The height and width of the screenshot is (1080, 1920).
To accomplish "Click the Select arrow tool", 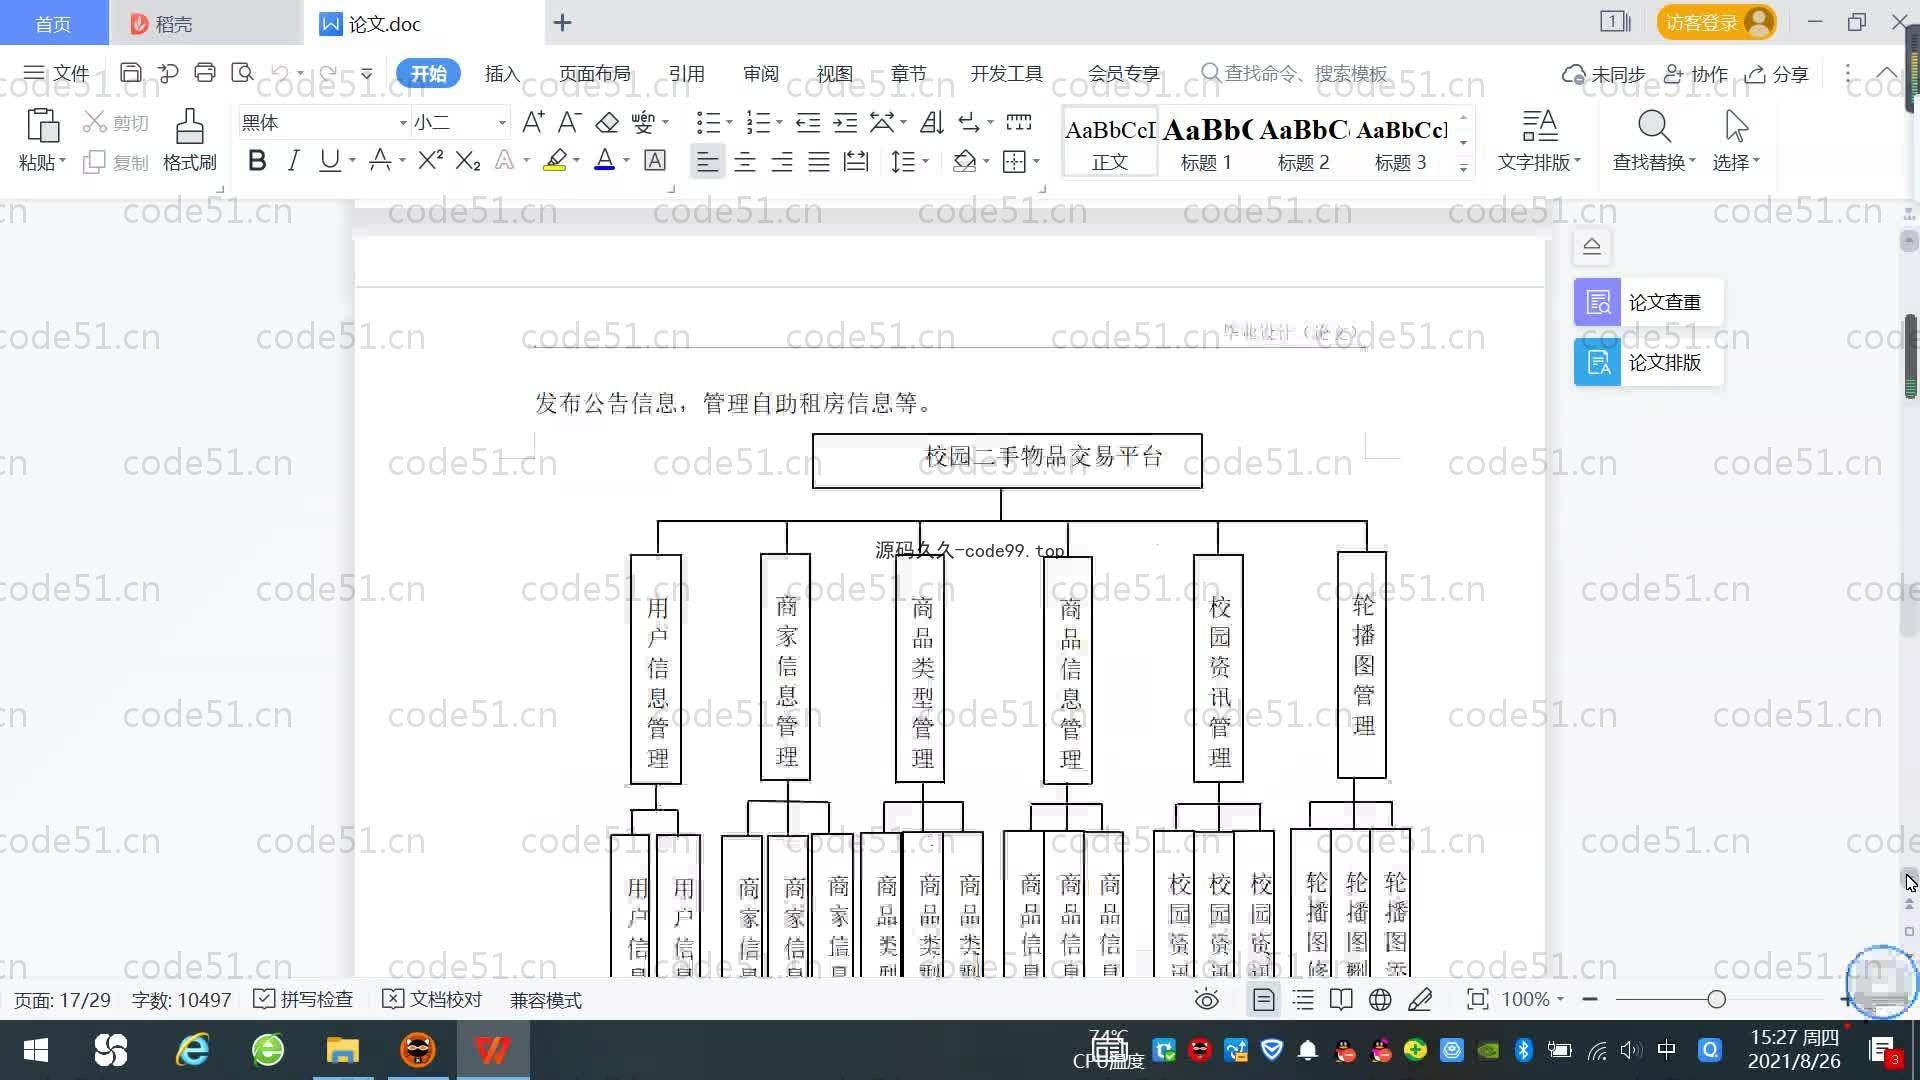I will pyautogui.click(x=1736, y=140).
